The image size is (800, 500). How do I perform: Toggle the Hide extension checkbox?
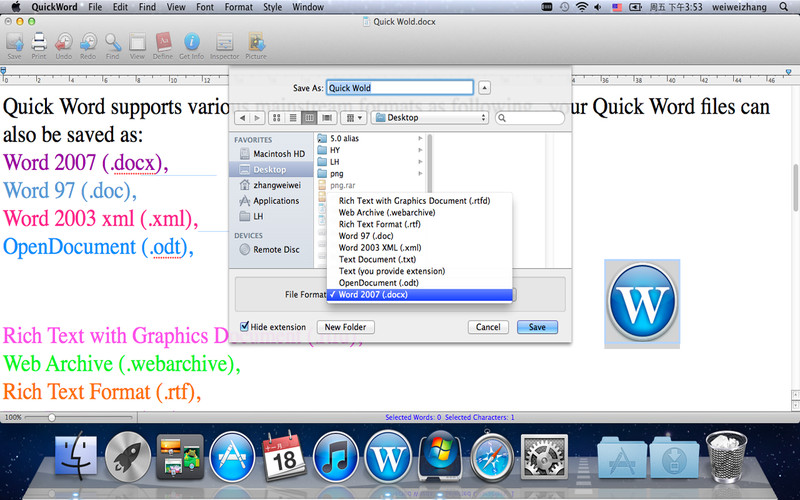[x=244, y=326]
